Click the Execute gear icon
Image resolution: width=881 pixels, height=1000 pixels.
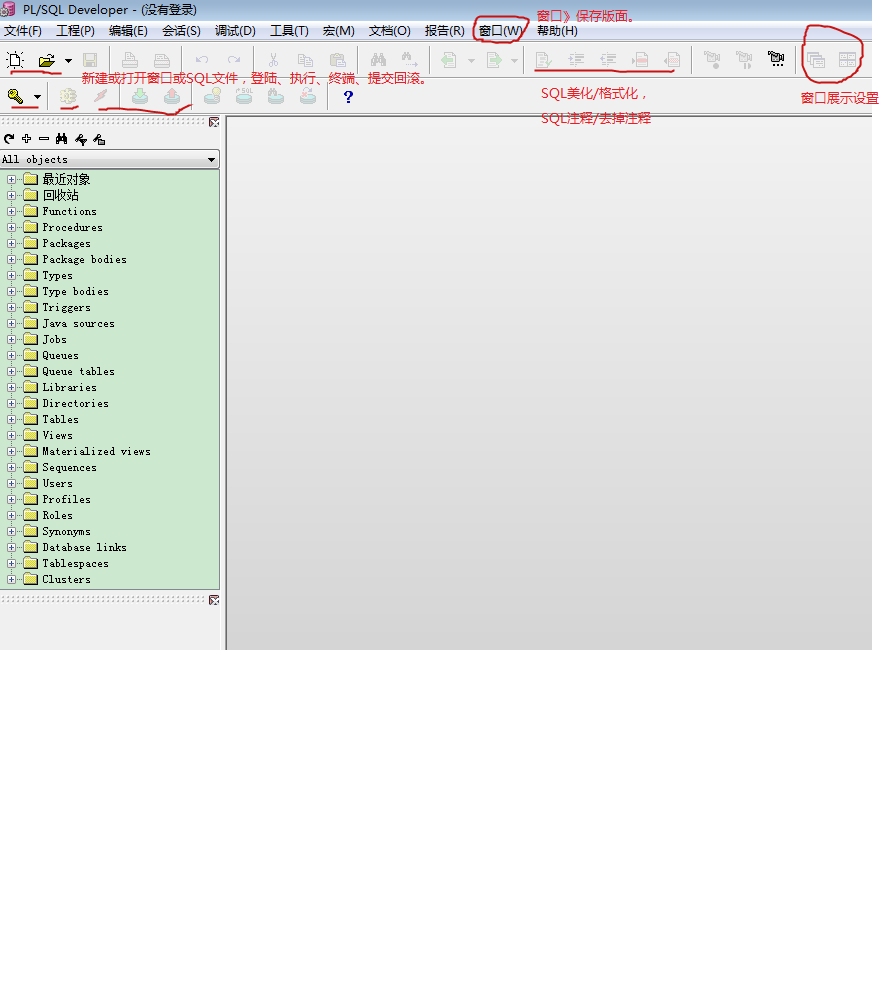coord(68,97)
